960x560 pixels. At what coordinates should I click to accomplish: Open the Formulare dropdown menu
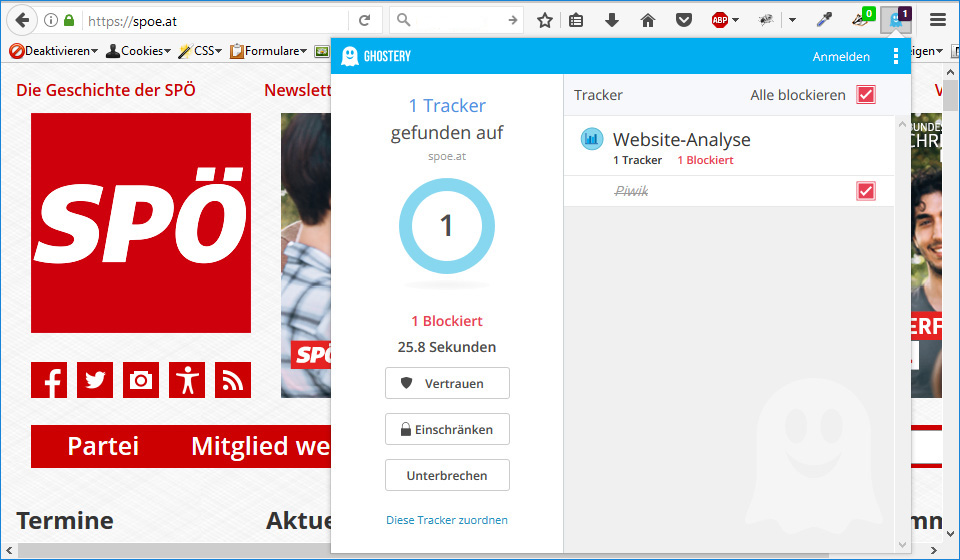(268, 51)
